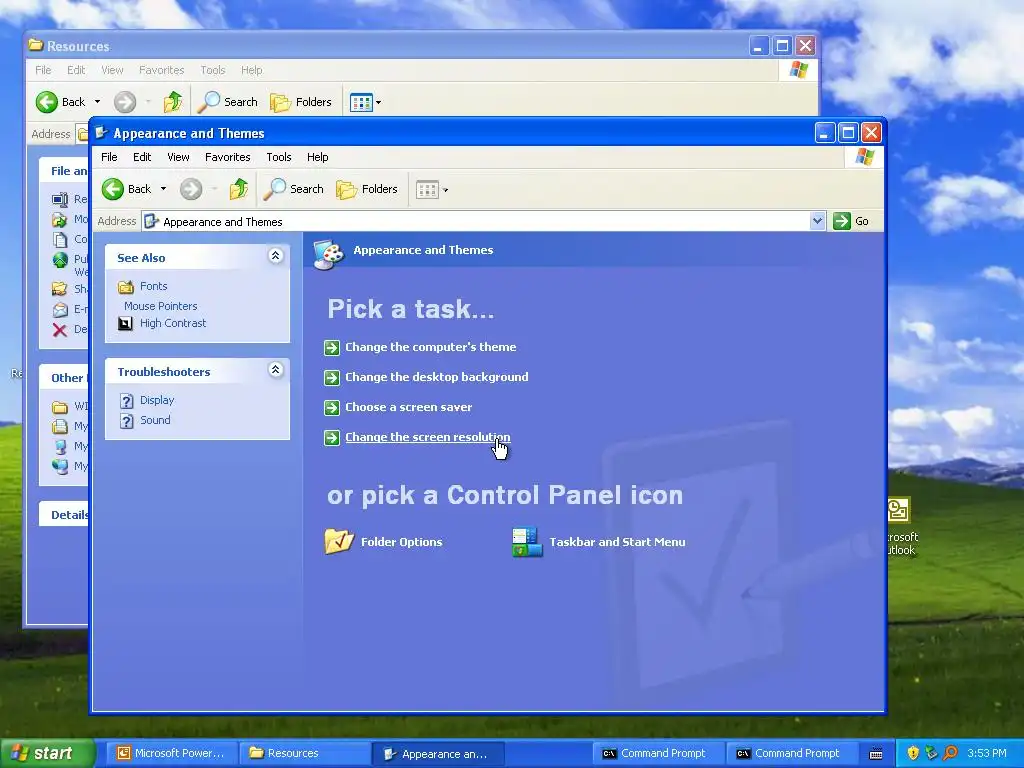Screen dimensions: 1024x768
Task: Click Change the screen resolution task
Action: [427, 438]
